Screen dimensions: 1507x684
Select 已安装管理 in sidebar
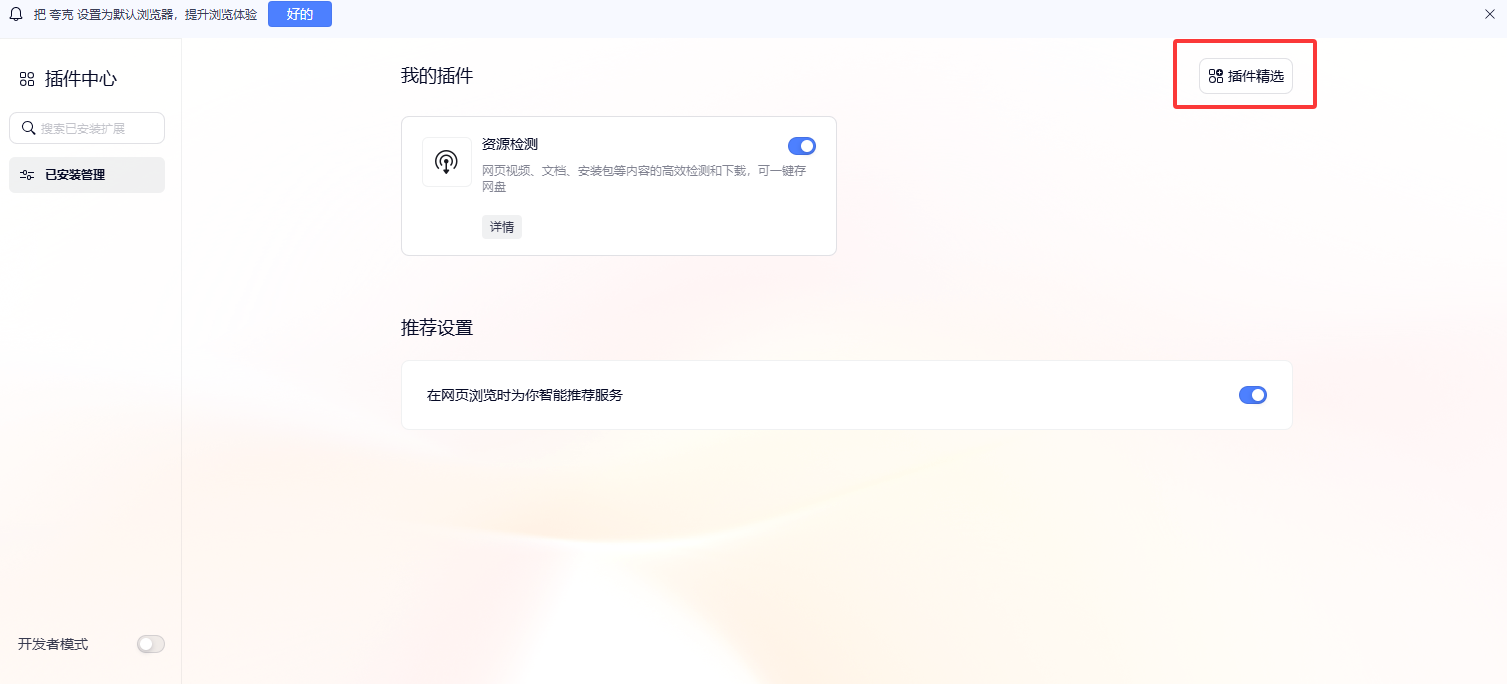(x=87, y=174)
